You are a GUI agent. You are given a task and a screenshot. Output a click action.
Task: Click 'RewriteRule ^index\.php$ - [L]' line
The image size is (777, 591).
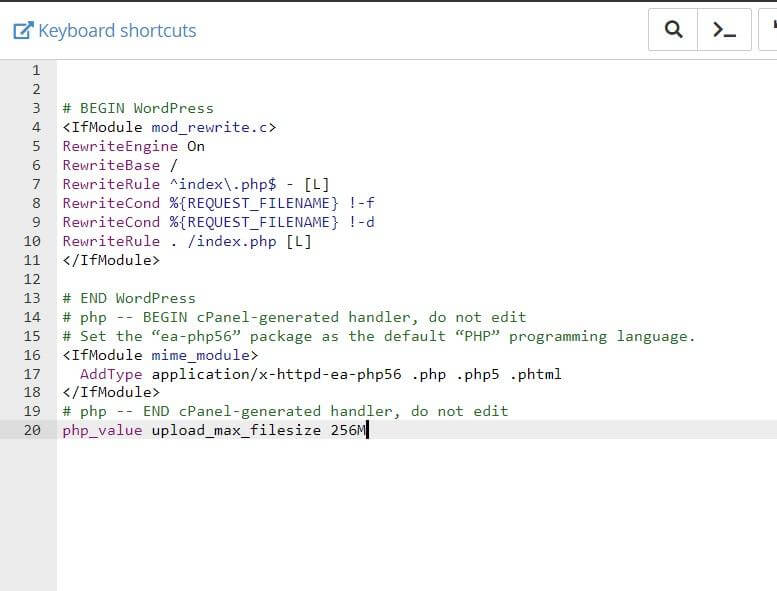click(196, 184)
